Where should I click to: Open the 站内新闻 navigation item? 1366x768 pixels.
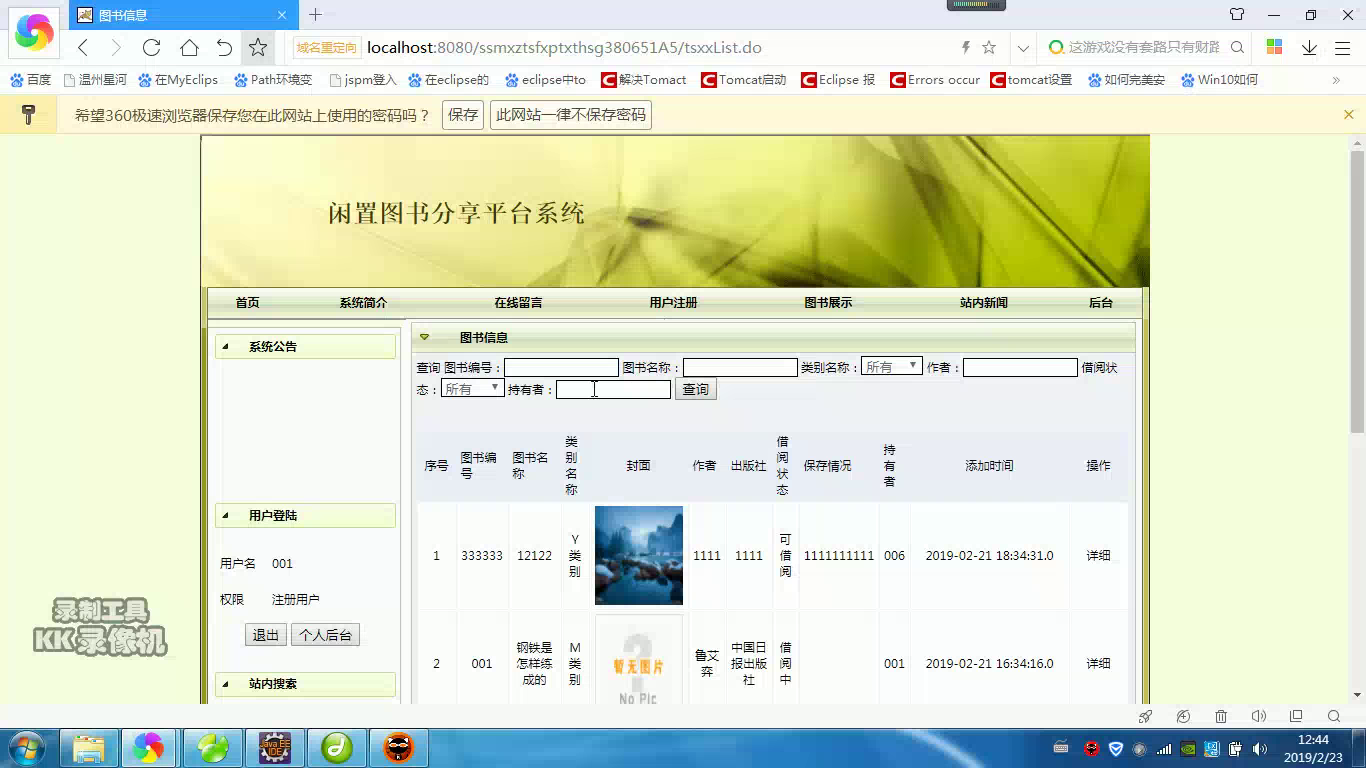(x=984, y=302)
